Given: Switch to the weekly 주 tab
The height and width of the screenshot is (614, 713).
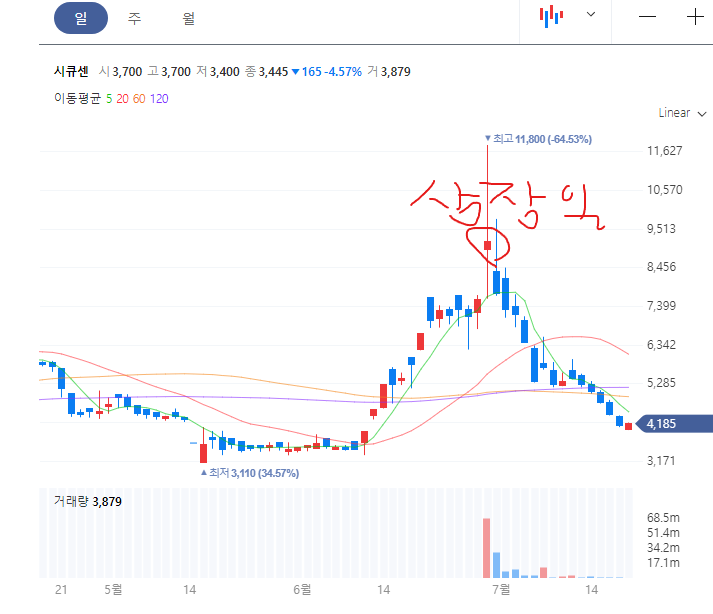Looking at the screenshot, I should [135, 18].
